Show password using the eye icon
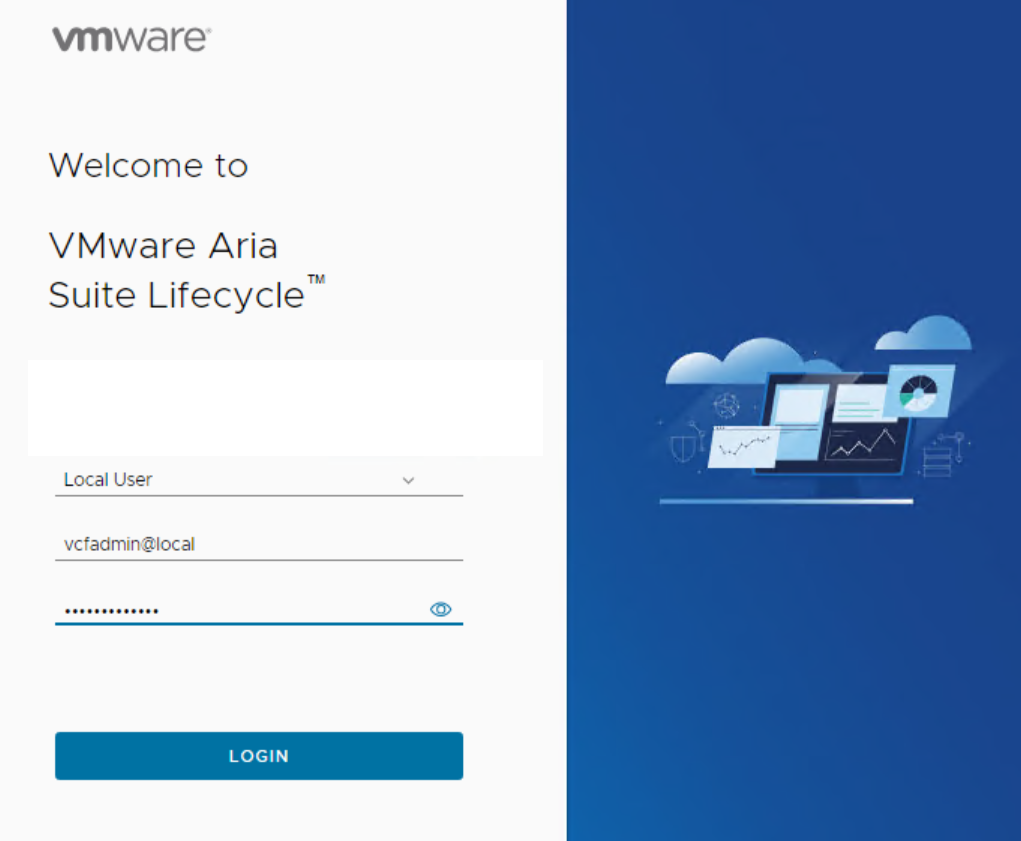The height and width of the screenshot is (841, 1021). (440, 609)
